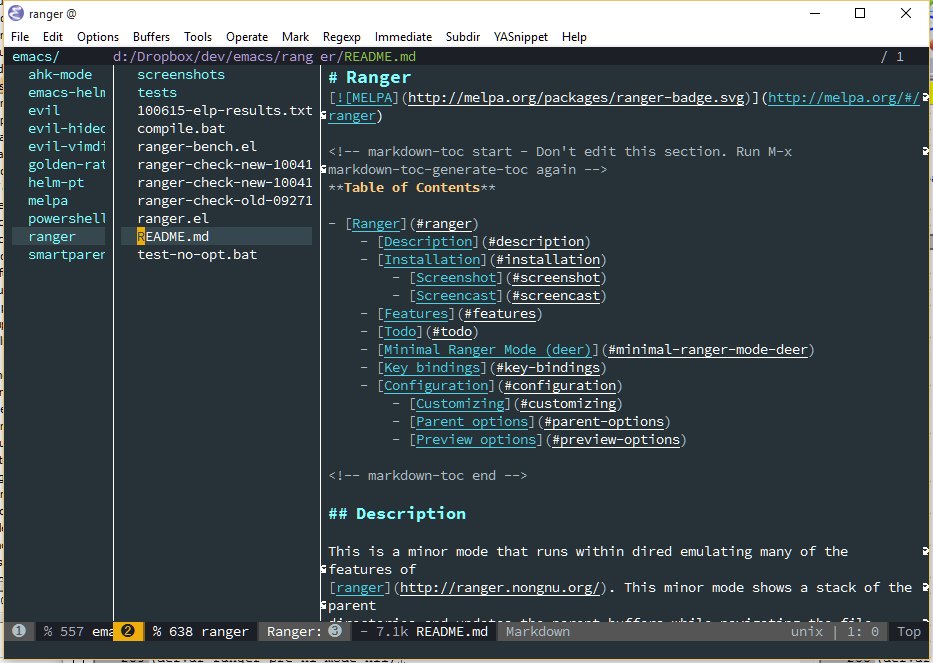Select emacs-helm directory entry

click(67, 92)
